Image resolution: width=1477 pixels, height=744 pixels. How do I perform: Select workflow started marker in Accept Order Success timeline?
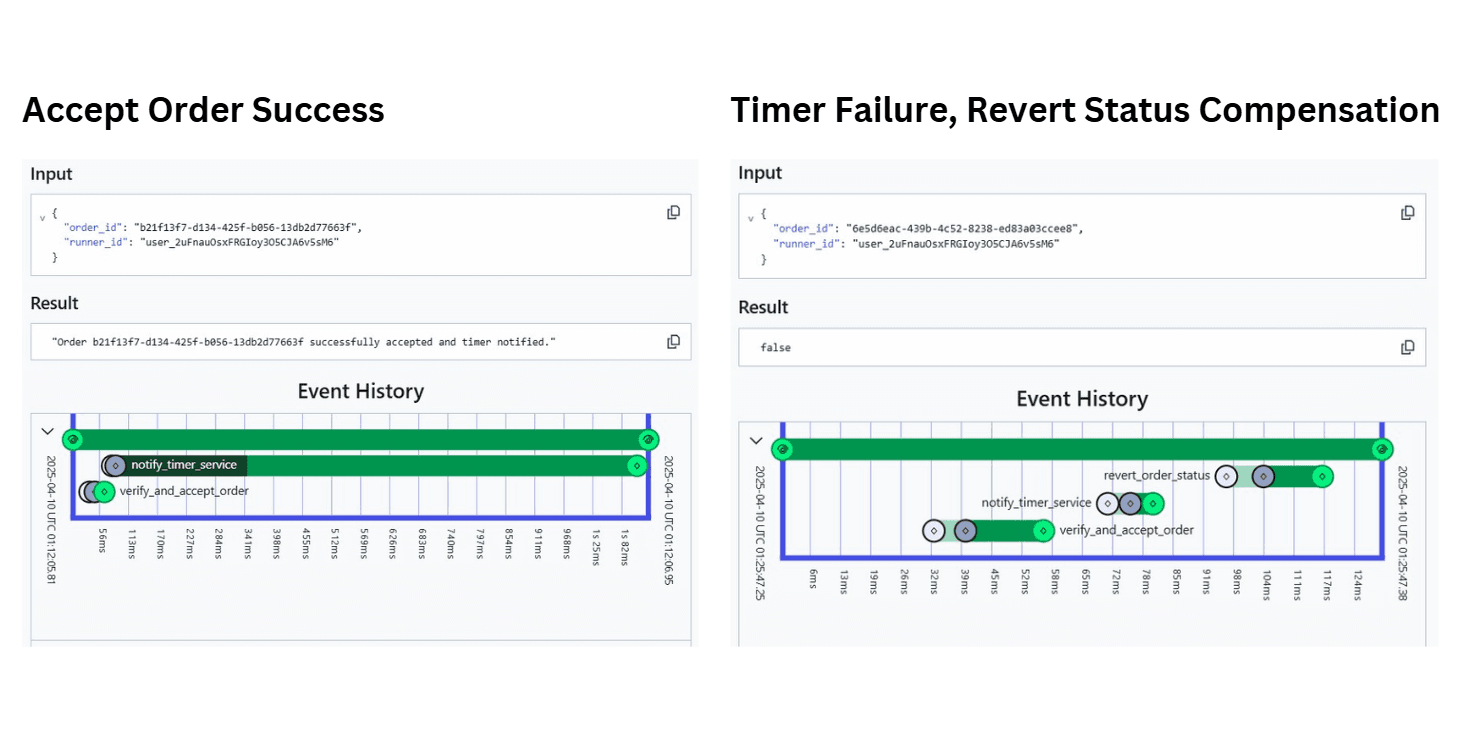(71, 439)
